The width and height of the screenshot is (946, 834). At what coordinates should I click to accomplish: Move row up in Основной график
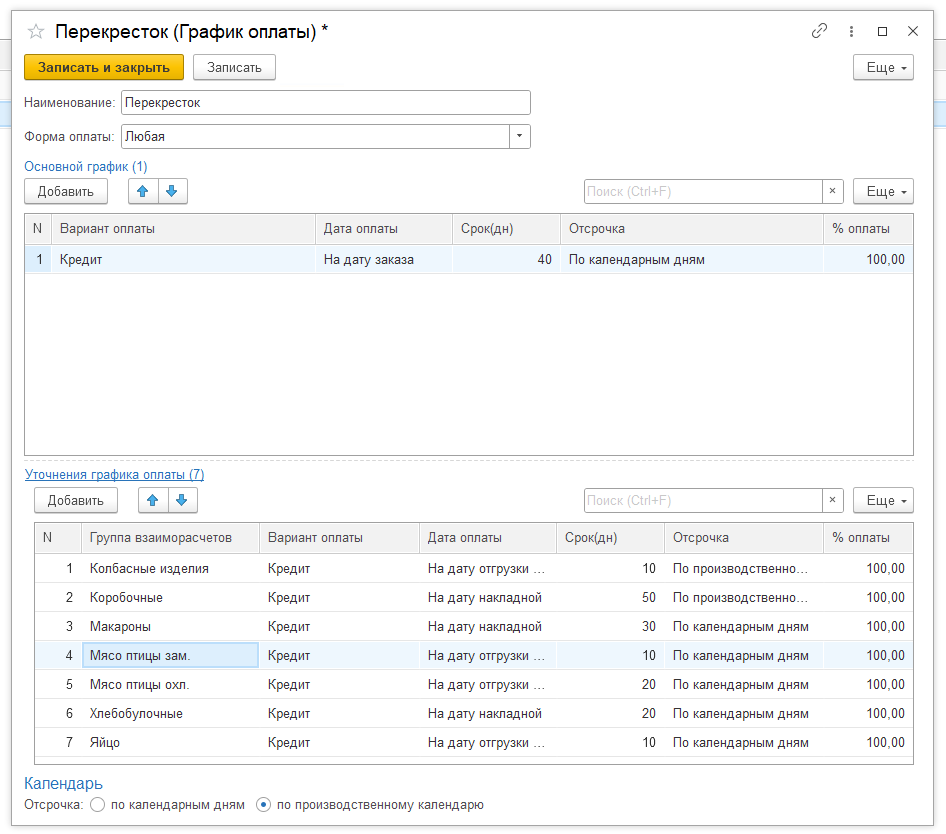pos(142,191)
